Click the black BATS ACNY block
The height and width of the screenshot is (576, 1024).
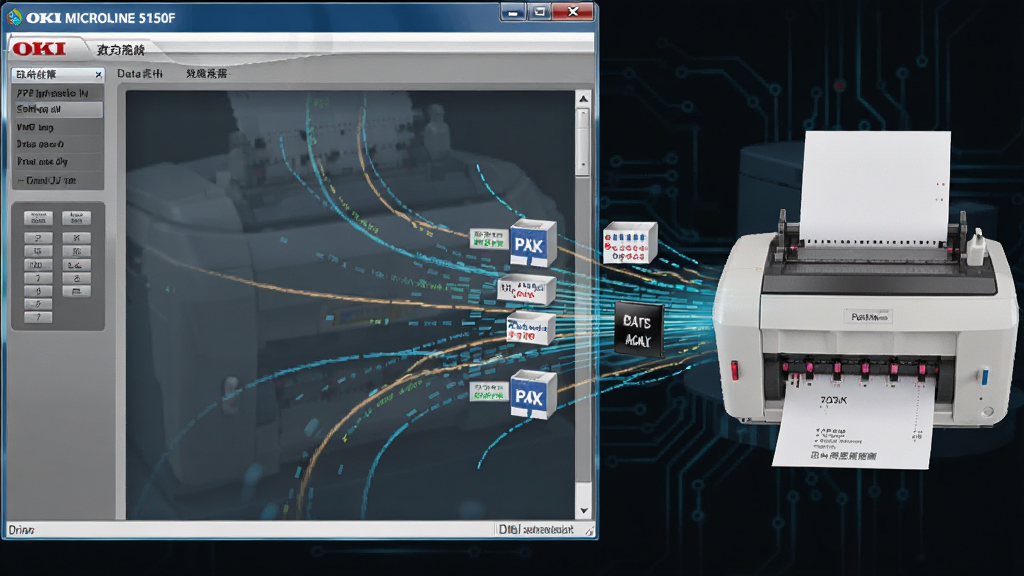(638, 330)
